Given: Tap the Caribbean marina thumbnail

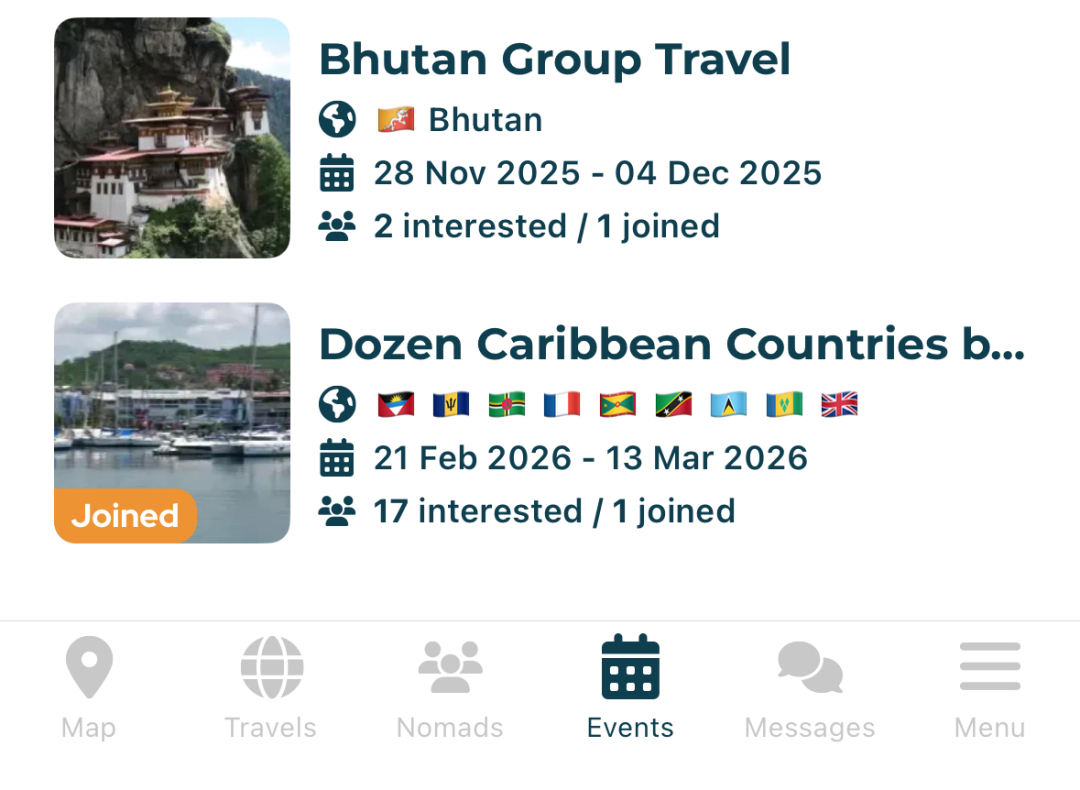Looking at the screenshot, I should 172,400.
